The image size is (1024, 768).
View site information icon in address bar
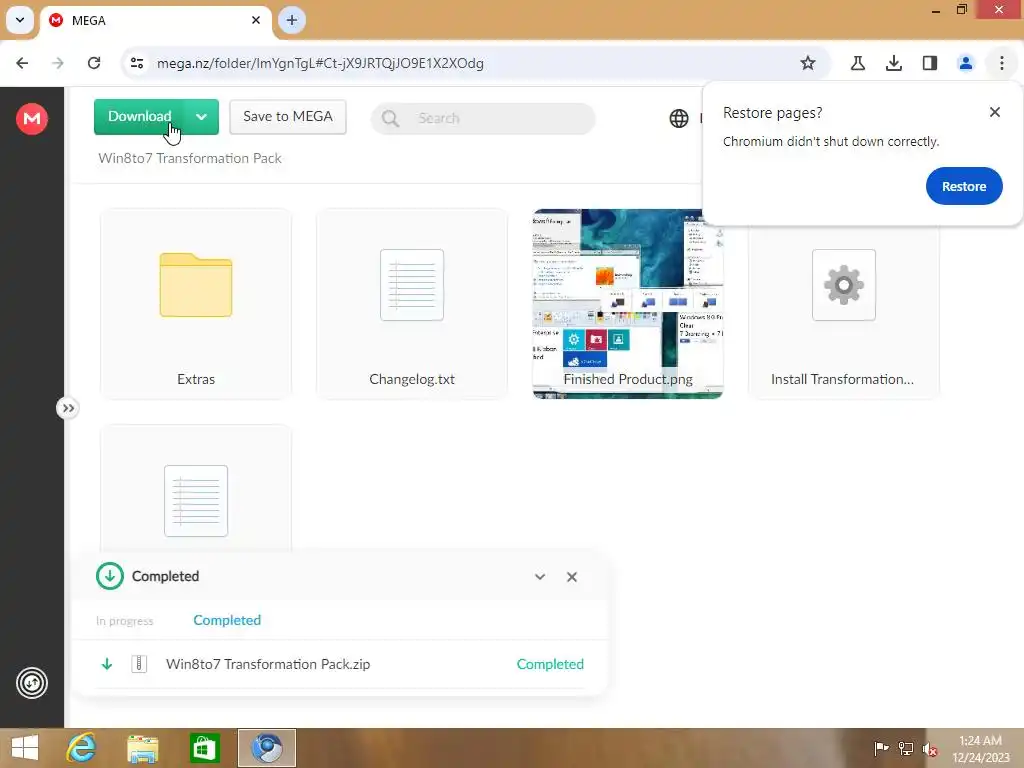click(x=137, y=63)
